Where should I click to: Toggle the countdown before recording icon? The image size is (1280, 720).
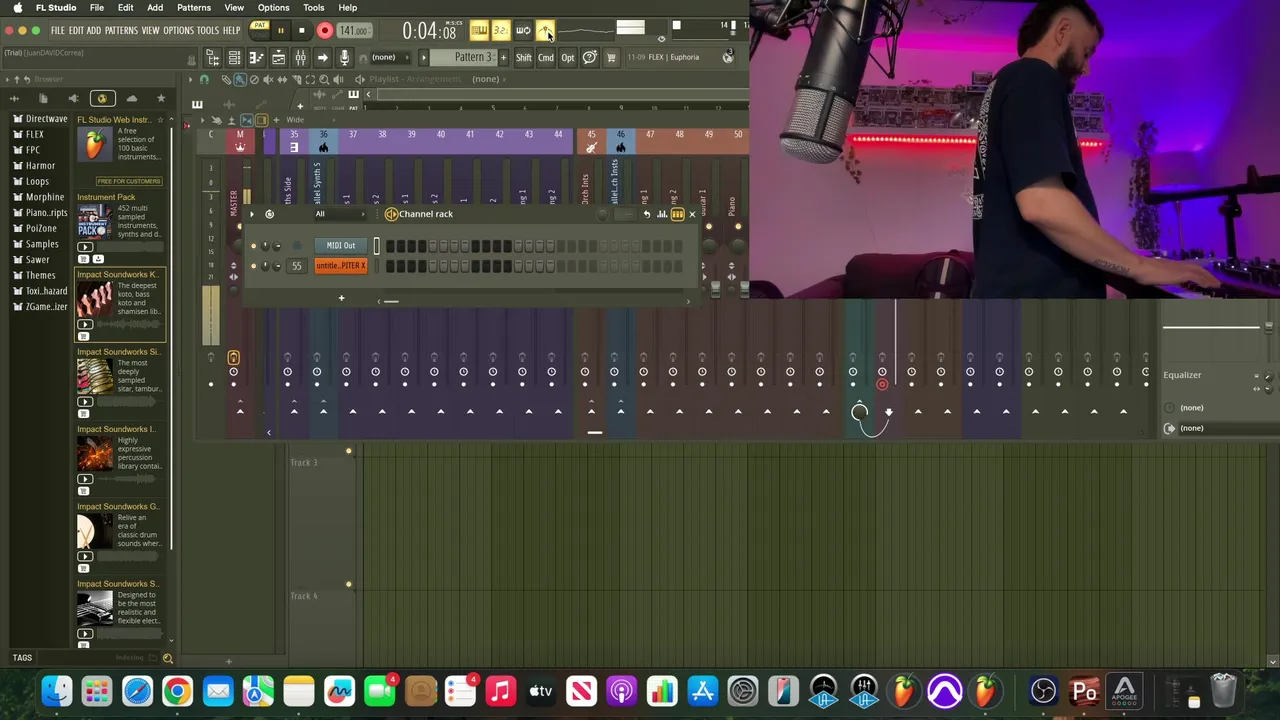click(501, 31)
